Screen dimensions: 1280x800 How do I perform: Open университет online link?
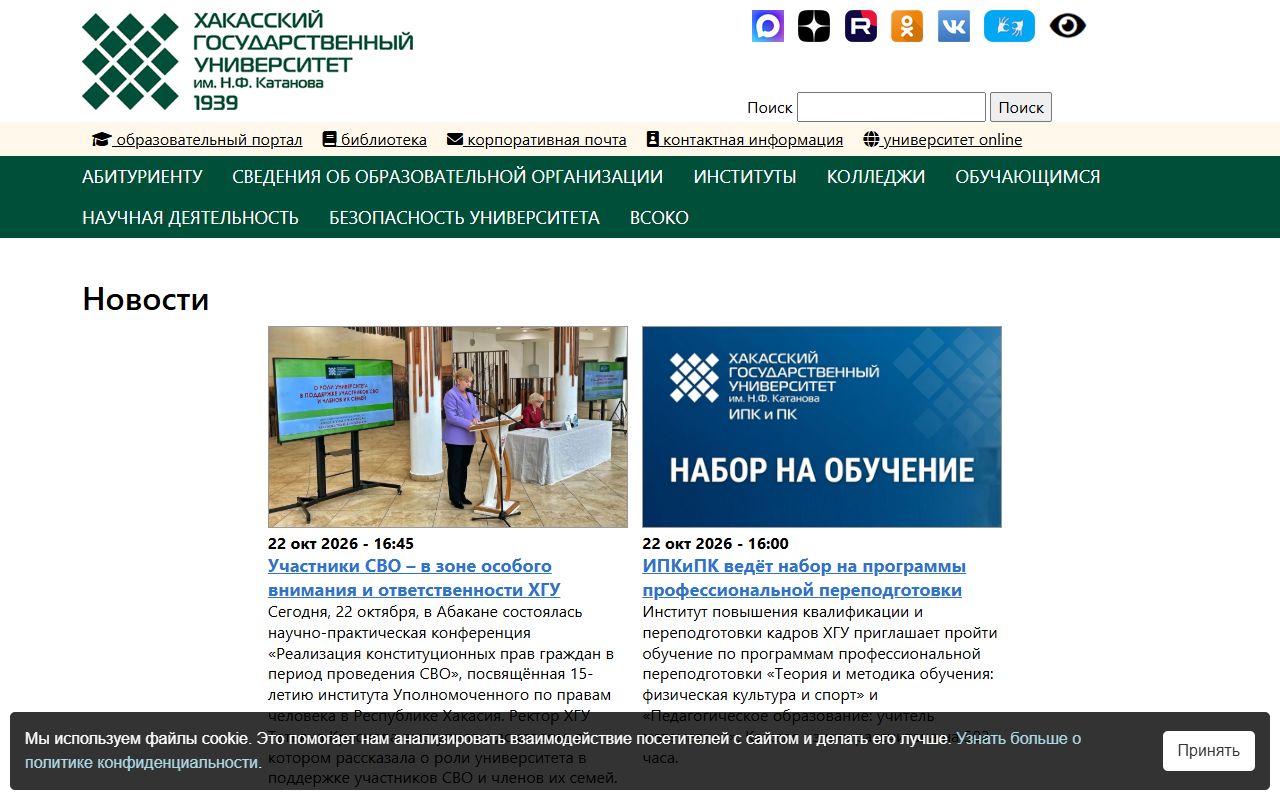pyautogui.click(x=943, y=140)
